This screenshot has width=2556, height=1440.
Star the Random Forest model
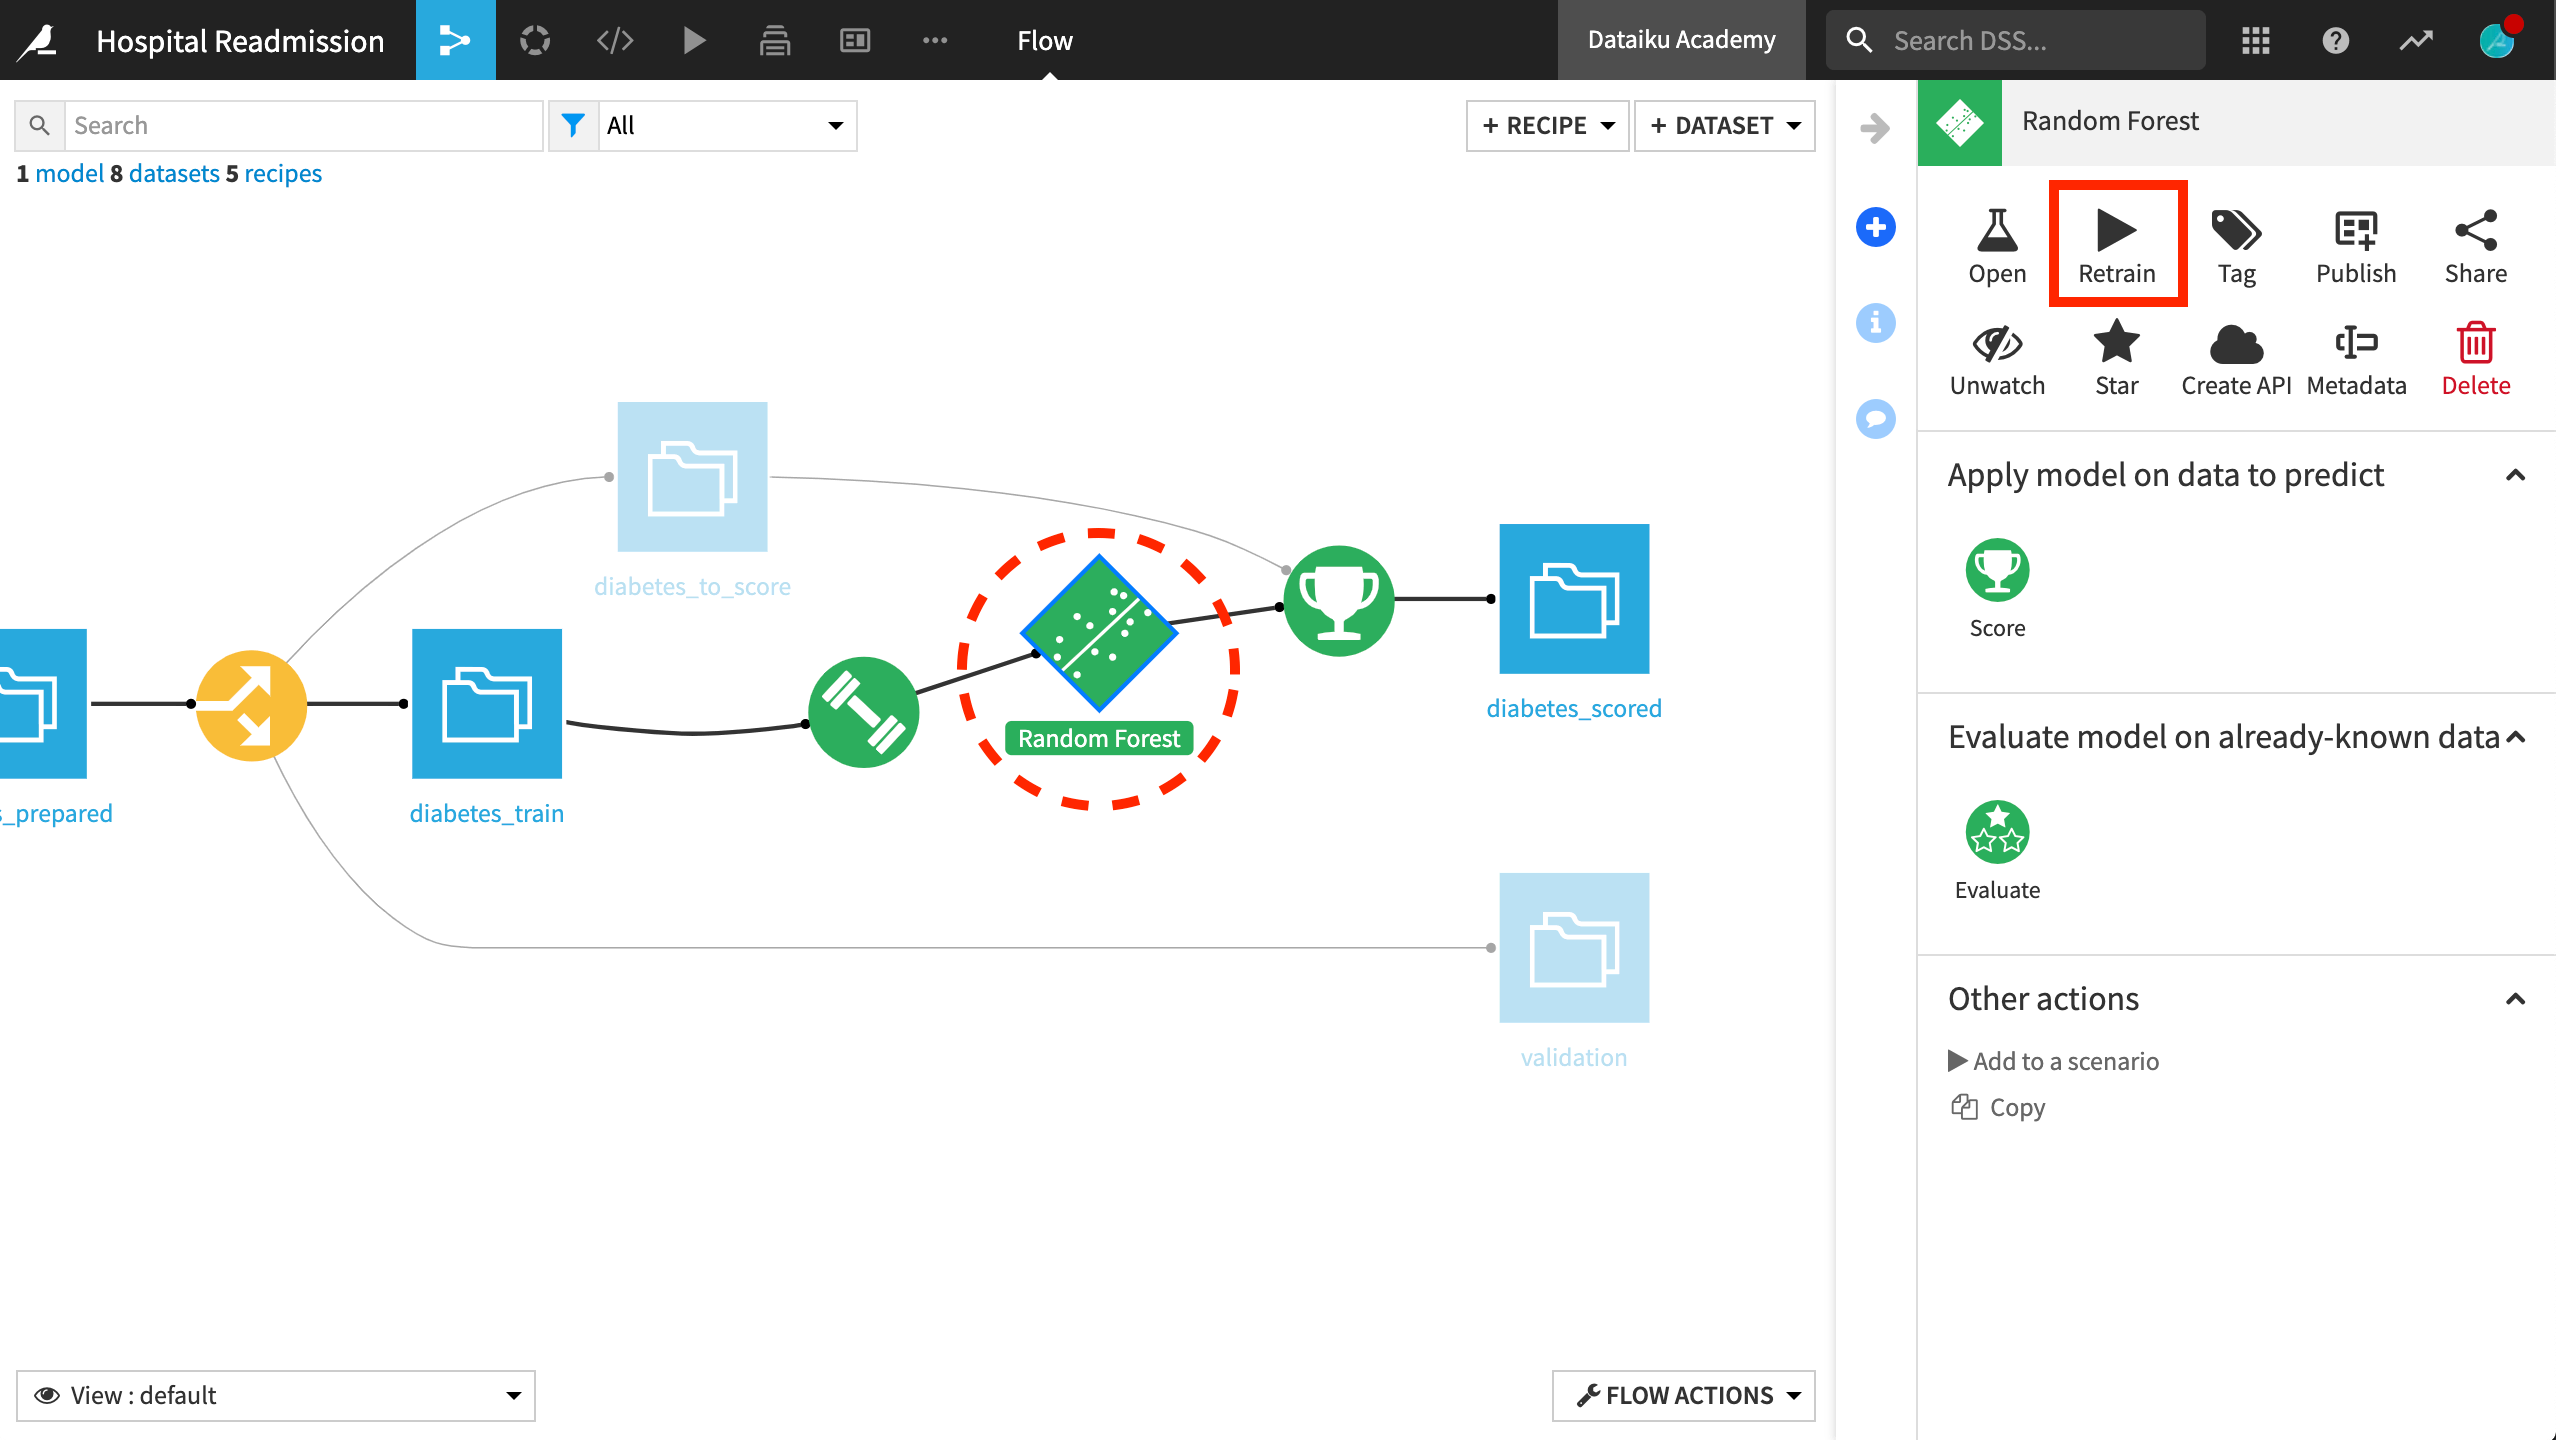click(2117, 360)
